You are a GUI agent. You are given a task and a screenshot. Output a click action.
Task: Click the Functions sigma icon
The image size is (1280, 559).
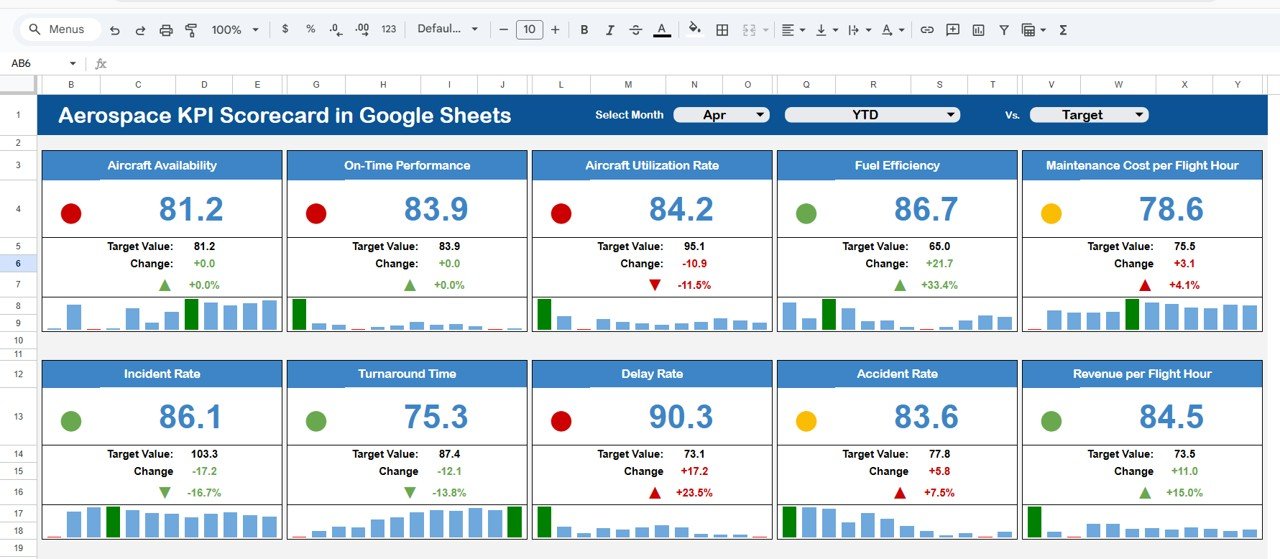point(1063,30)
